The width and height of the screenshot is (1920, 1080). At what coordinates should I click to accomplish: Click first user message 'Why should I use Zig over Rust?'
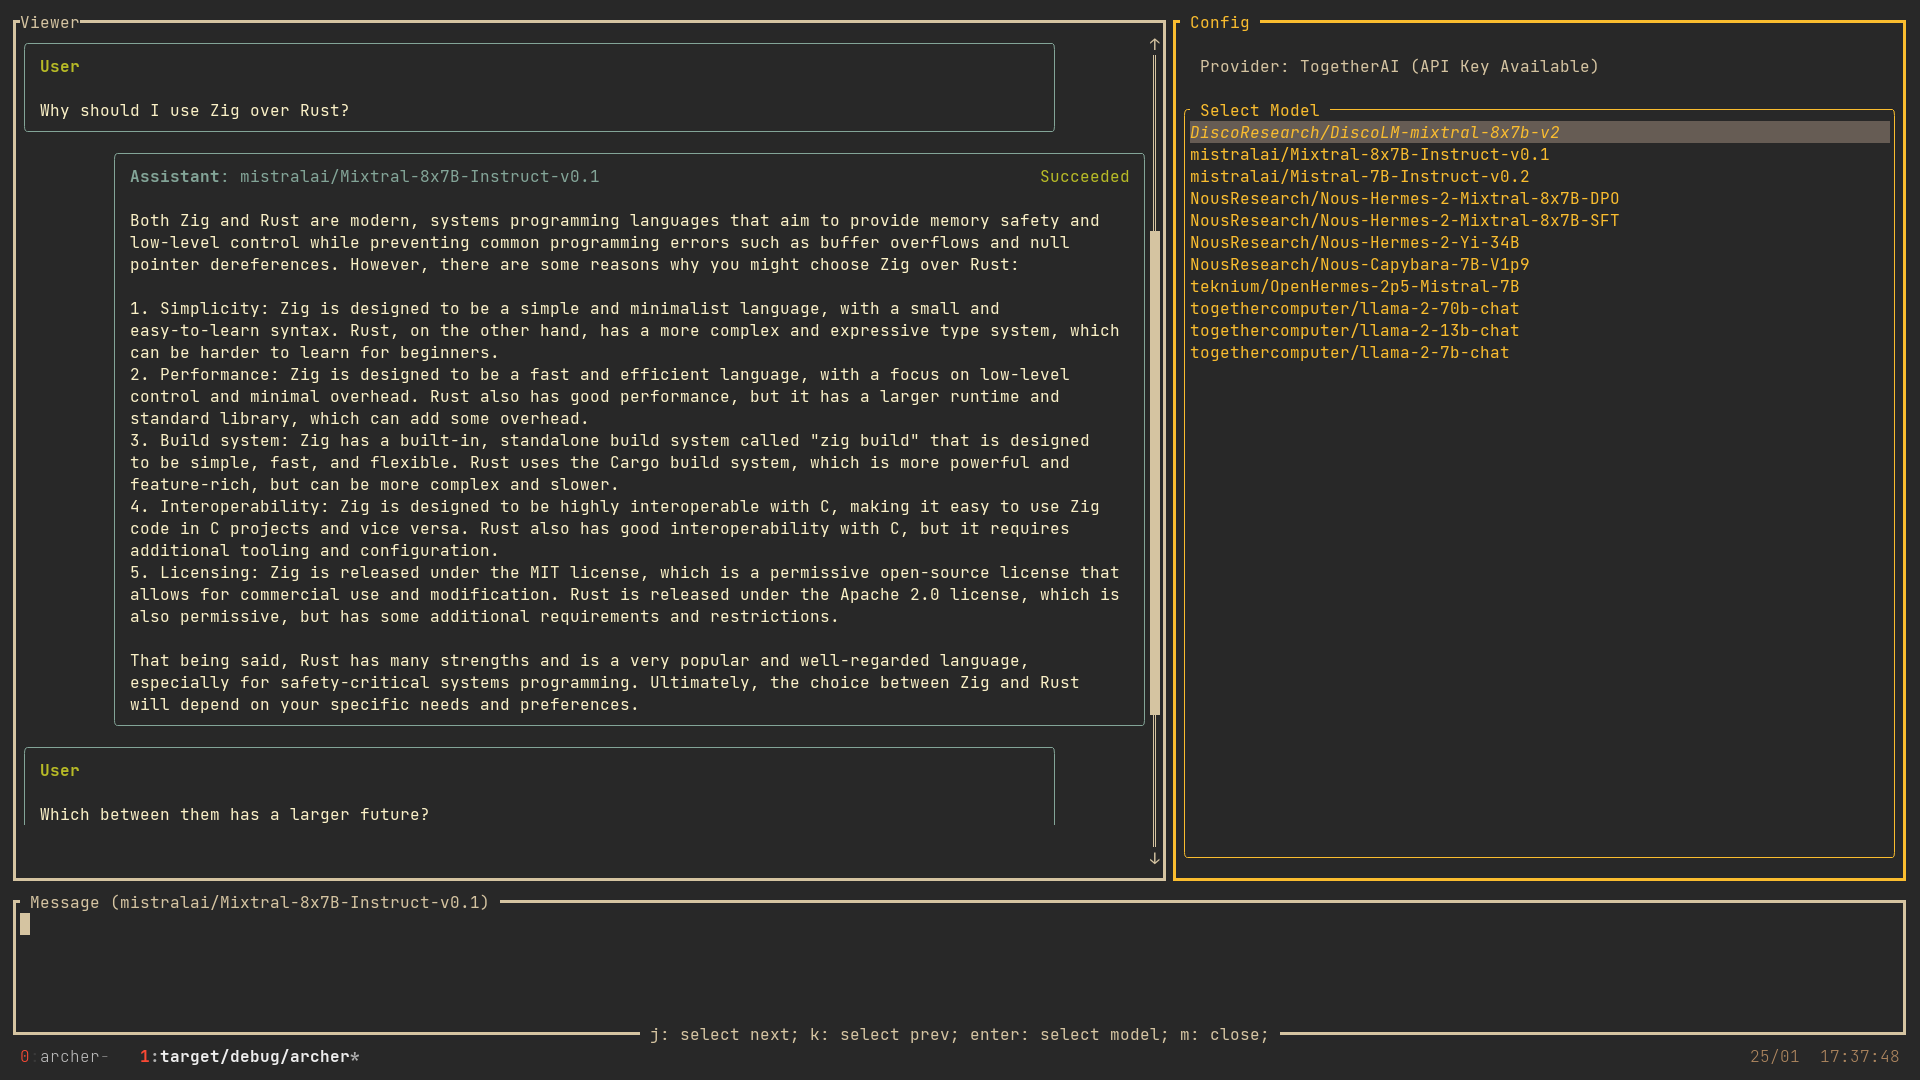(194, 110)
